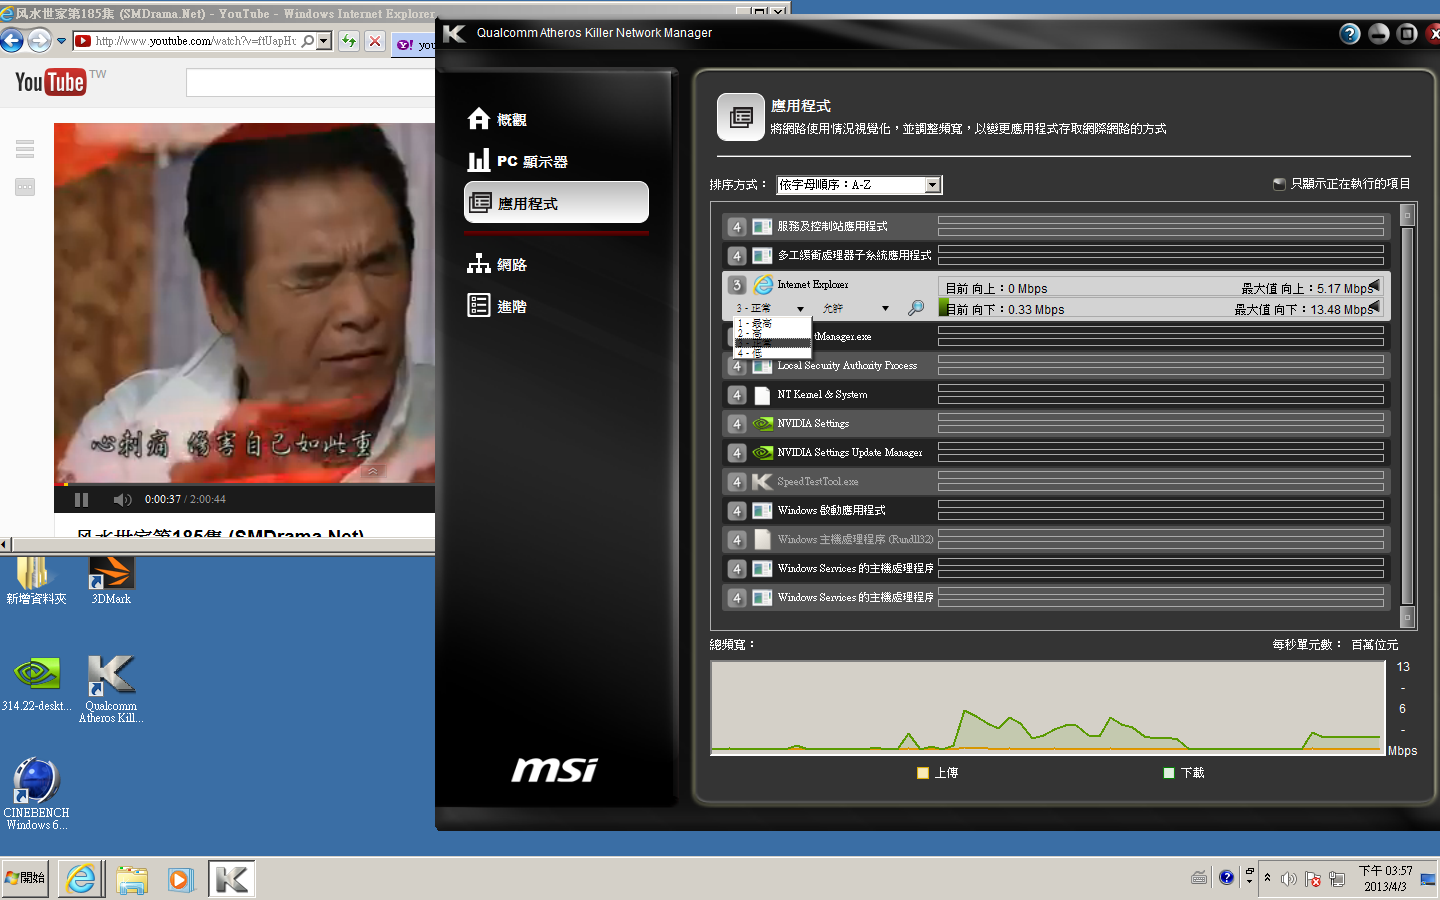Click the document icon of Windows 主機處理程序 (Rundll32)
The width and height of the screenshot is (1440, 900).
(762, 540)
